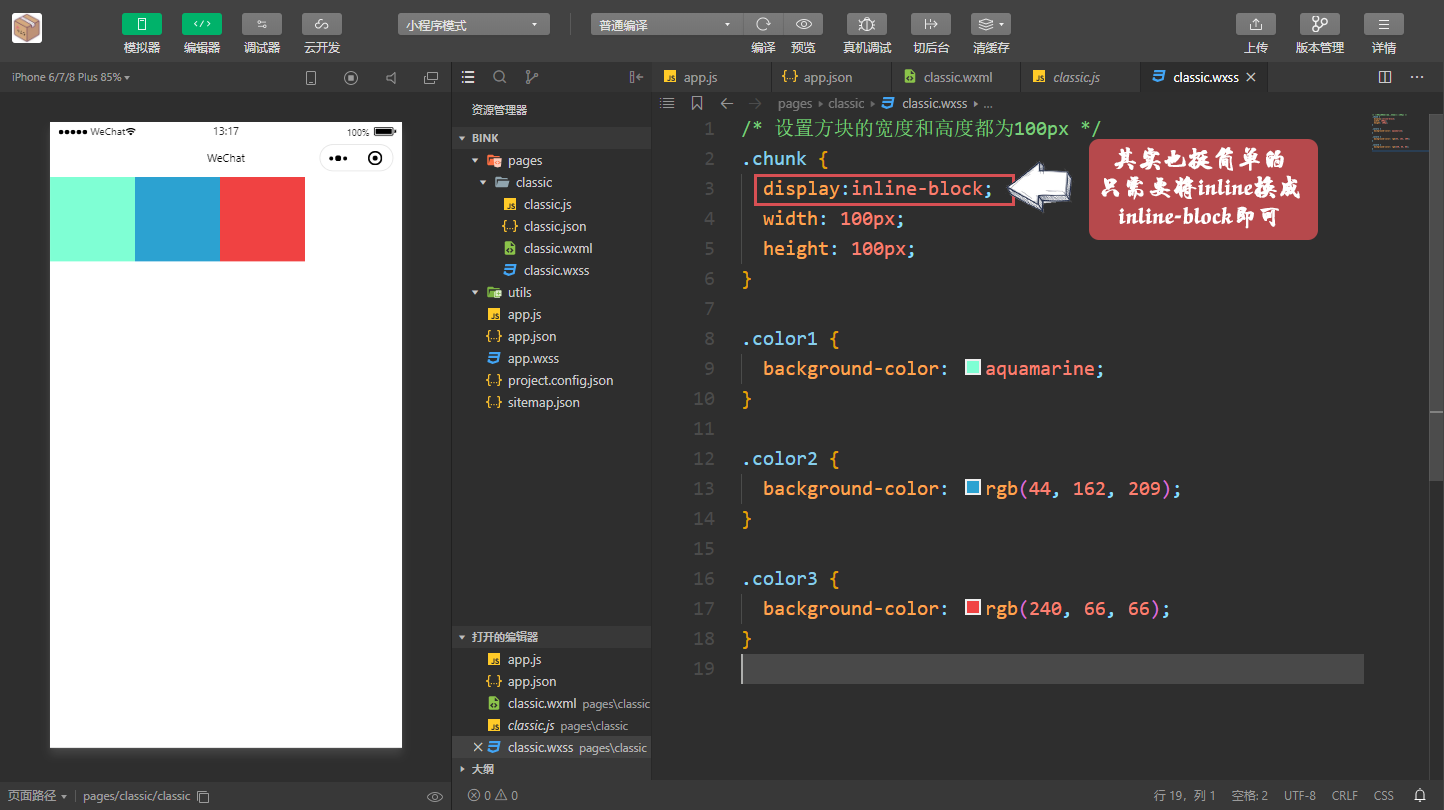The height and width of the screenshot is (810, 1444).
Task: Click the Details (详情) button
Action: tap(1384, 24)
